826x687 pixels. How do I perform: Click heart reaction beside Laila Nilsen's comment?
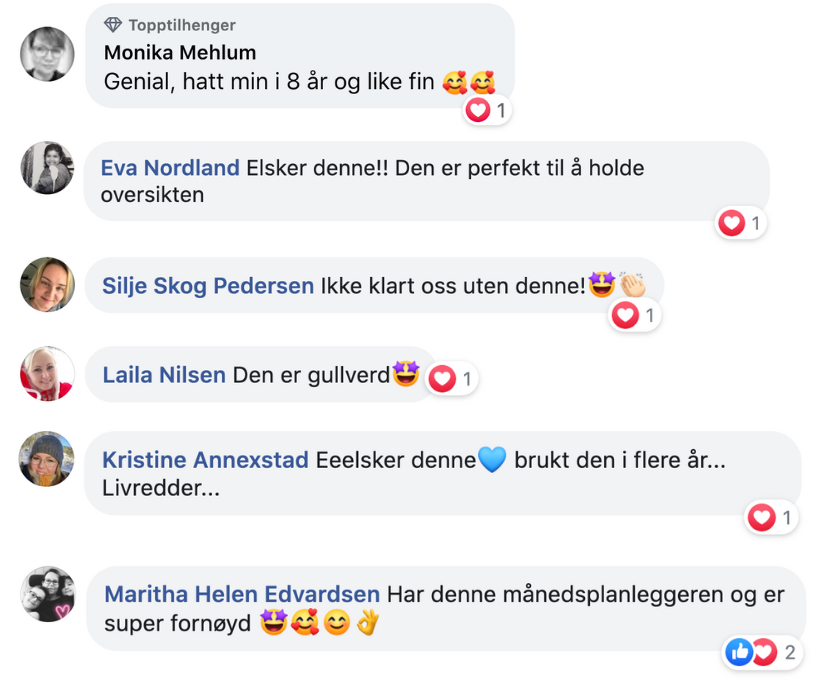tap(452, 379)
